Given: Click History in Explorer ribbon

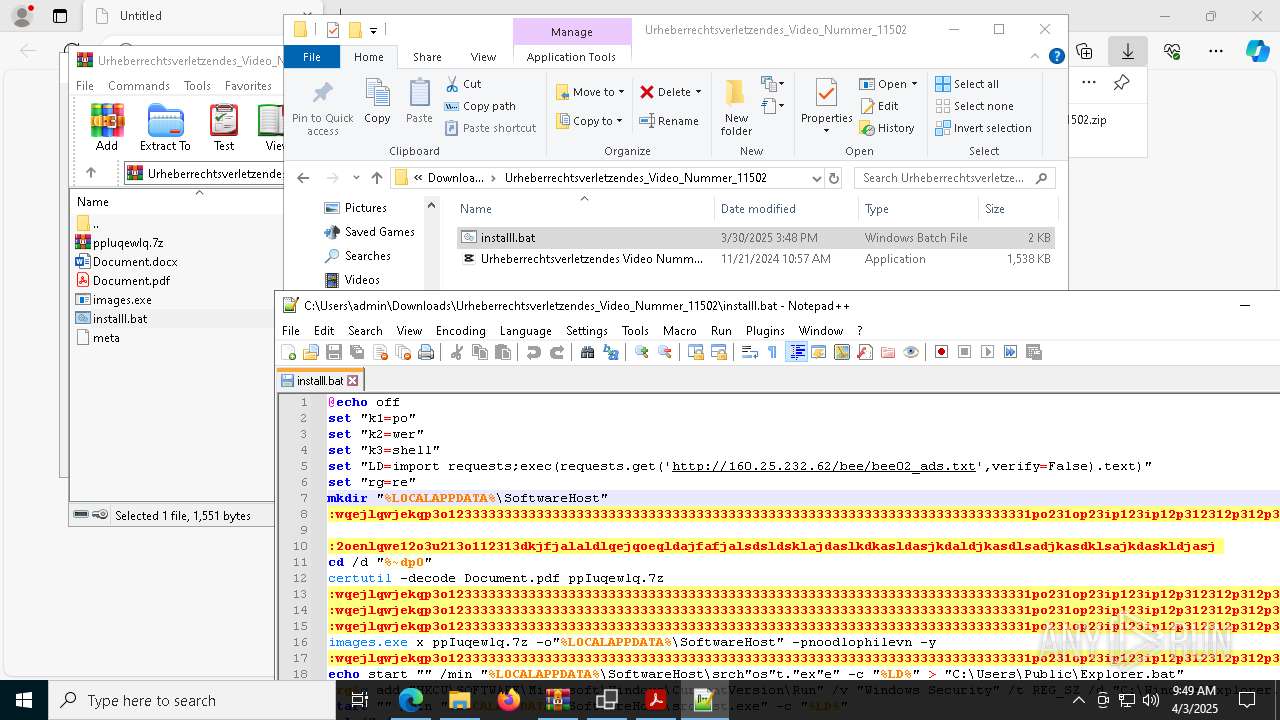Looking at the screenshot, I should coord(887,128).
